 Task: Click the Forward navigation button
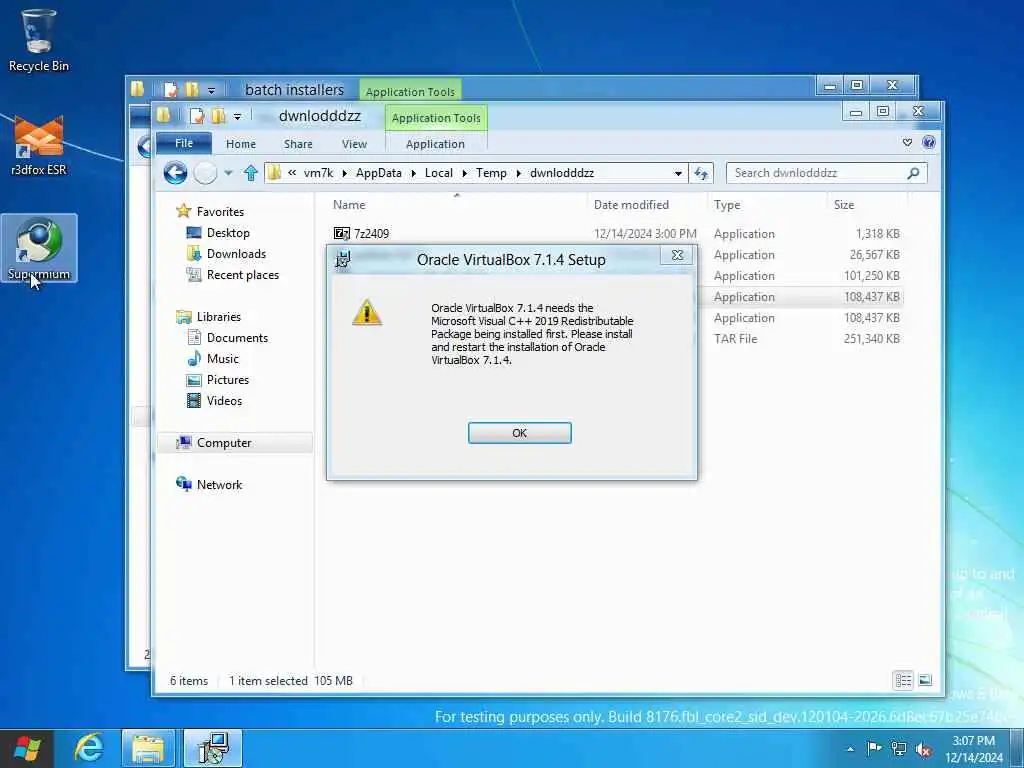click(205, 173)
